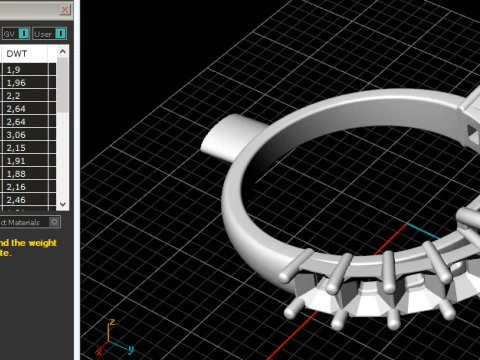This screenshot has width=480, height=360.
Task: Toggle the User materials switch
Action: (x=60, y=34)
